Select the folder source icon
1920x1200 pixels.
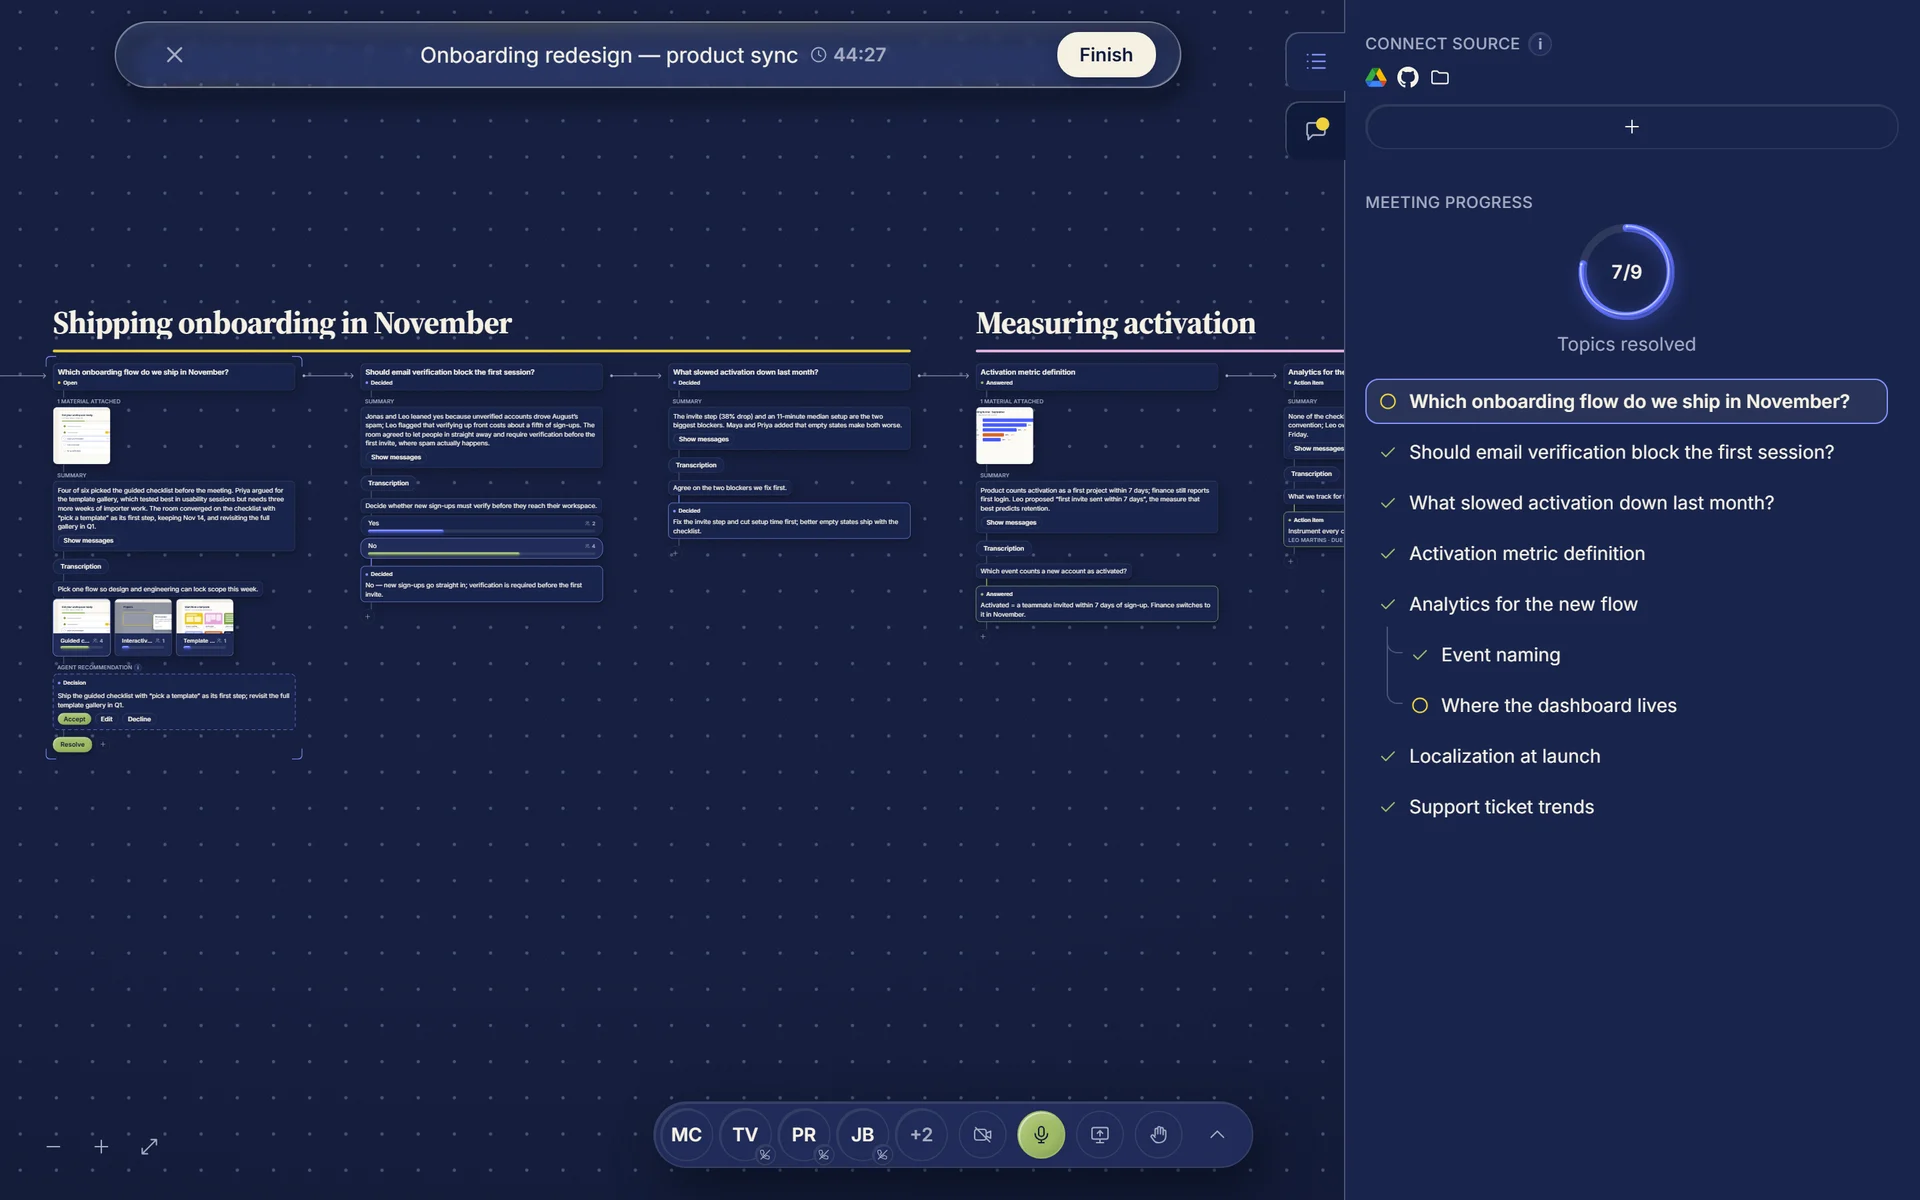pyautogui.click(x=1440, y=78)
